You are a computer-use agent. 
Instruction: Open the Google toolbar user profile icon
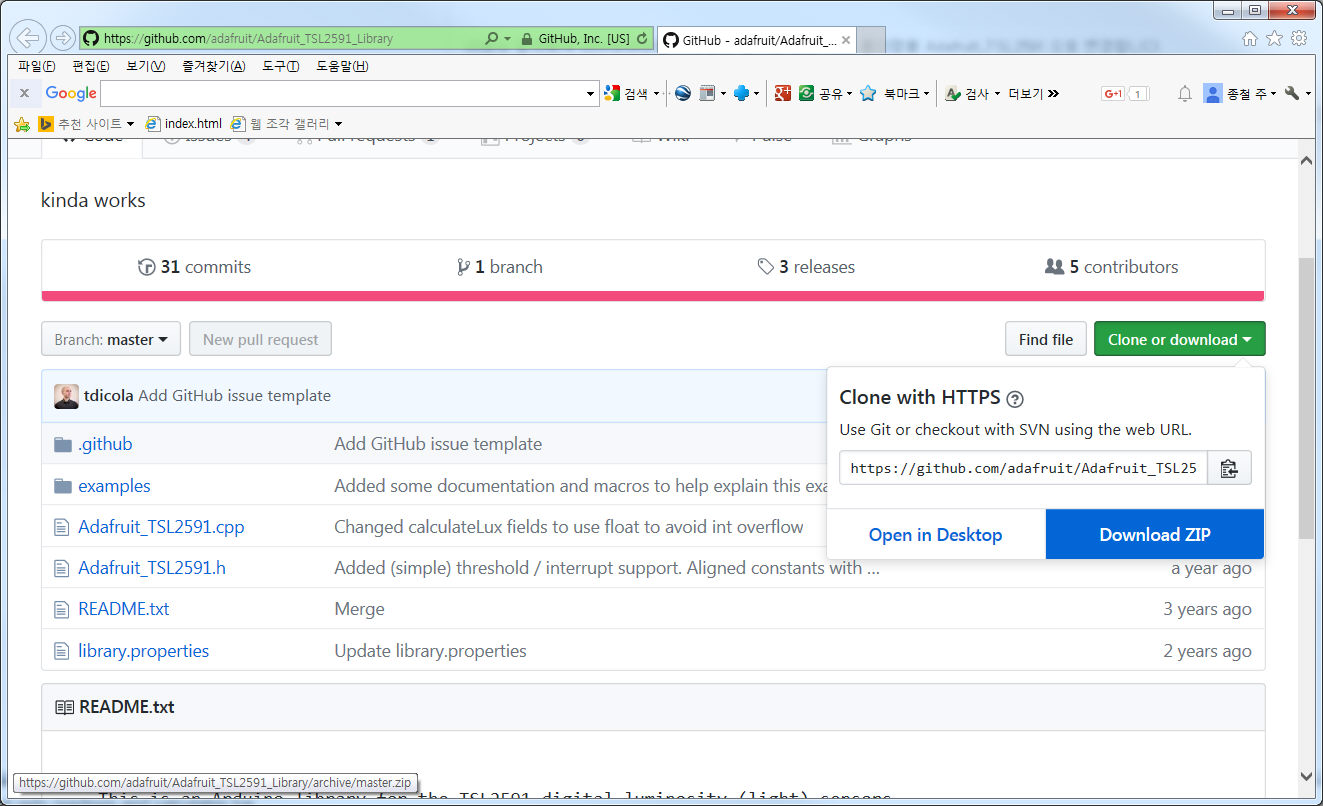click(1213, 93)
